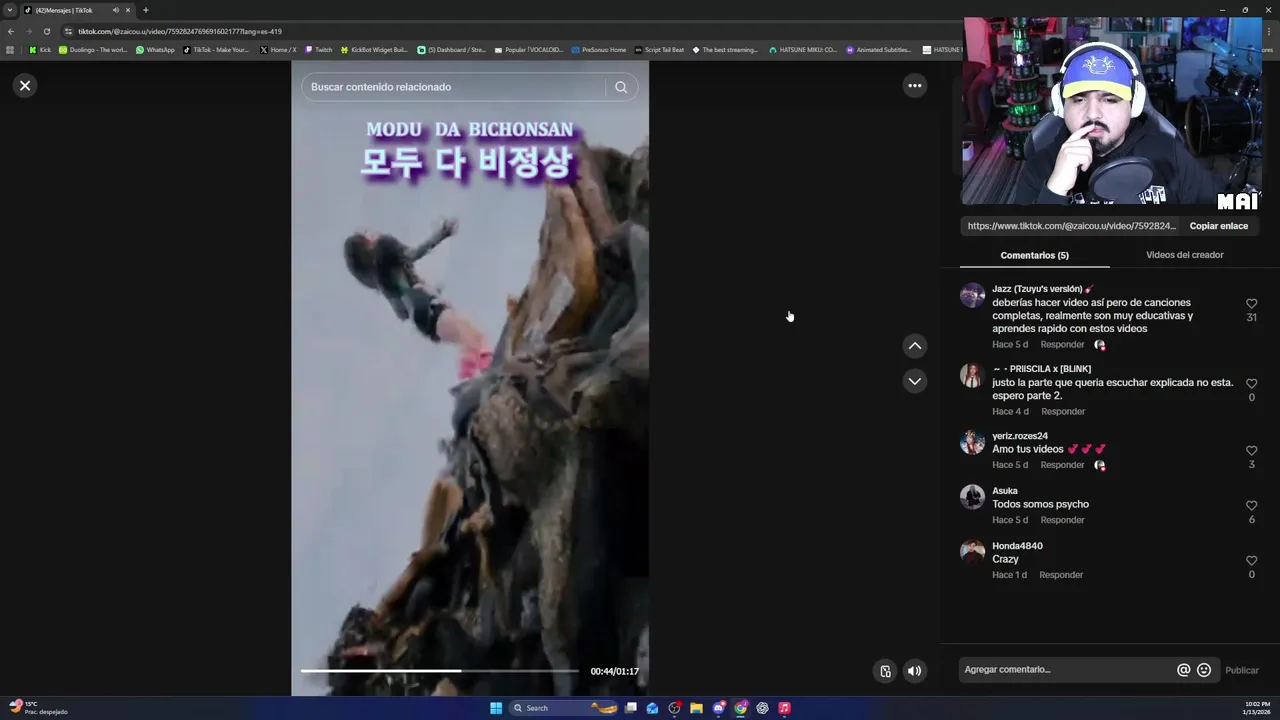Screen dimensions: 1280x720
Task: Go to next video with down arrow
Action: coord(914,381)
